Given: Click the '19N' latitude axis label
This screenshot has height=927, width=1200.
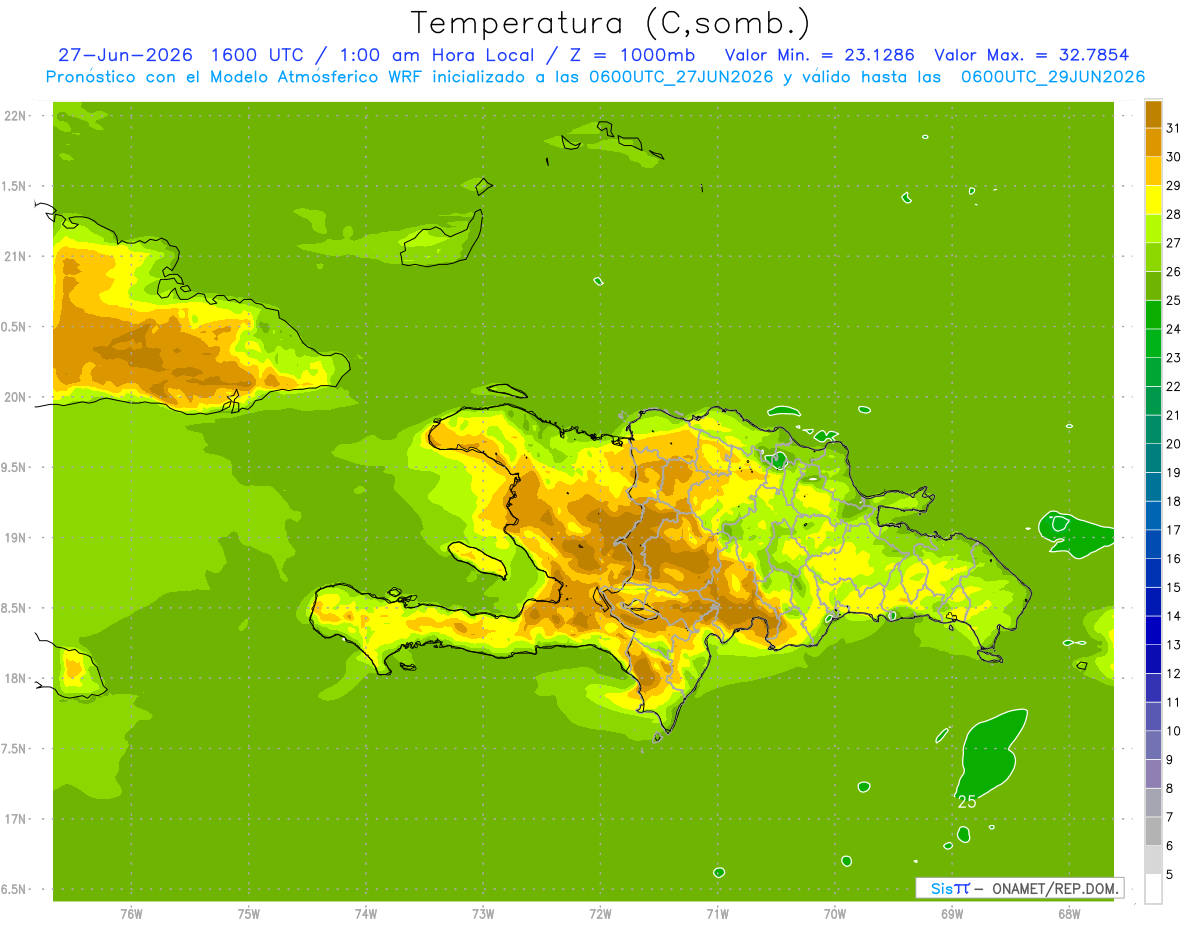Looking at the screenshot, I should [17, 537].
